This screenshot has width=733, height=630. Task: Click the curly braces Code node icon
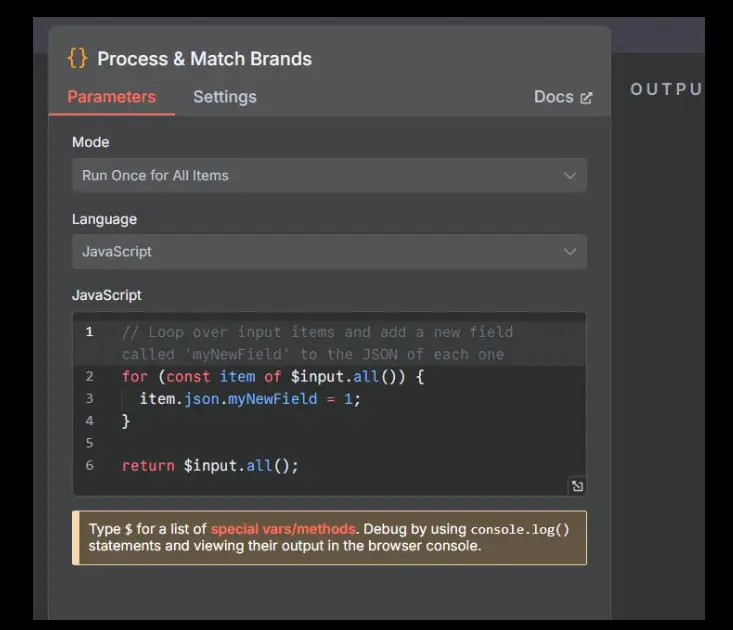(77, 58)
